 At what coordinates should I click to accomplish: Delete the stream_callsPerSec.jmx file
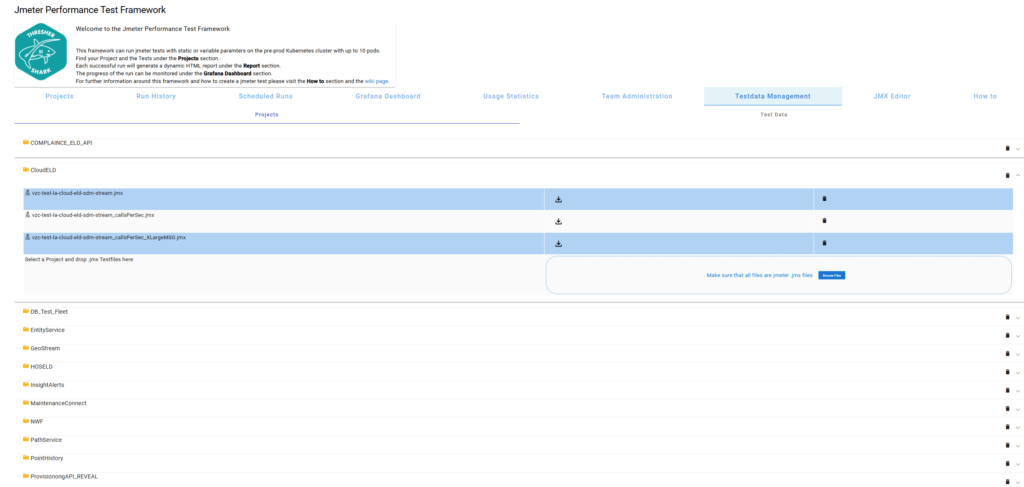(x=824, y=221)
